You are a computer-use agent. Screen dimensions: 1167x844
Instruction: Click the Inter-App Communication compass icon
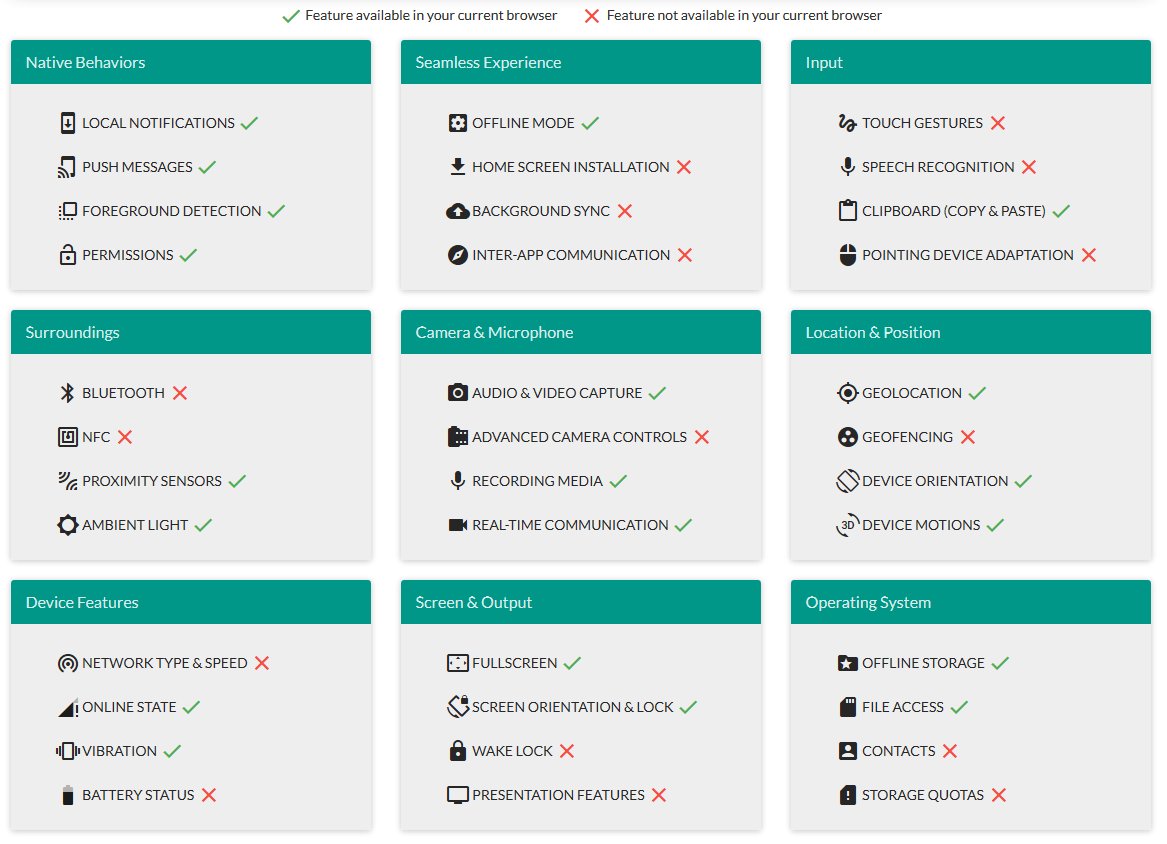click(458, 255)
